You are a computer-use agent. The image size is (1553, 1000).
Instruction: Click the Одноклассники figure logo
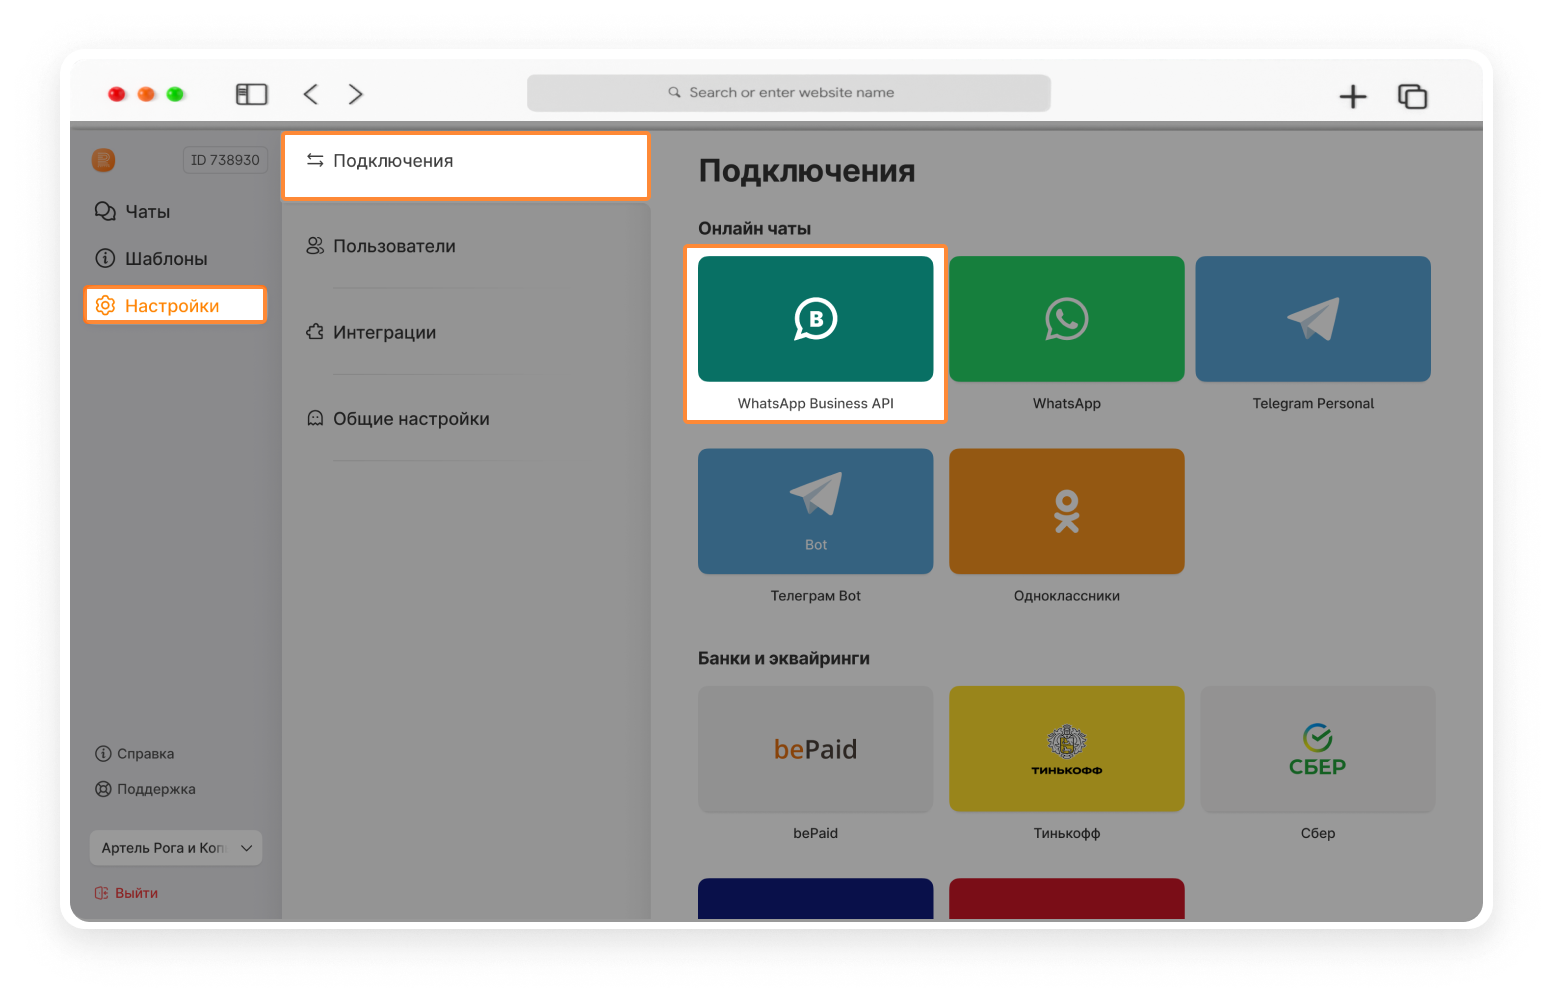tap(1067, 511)
